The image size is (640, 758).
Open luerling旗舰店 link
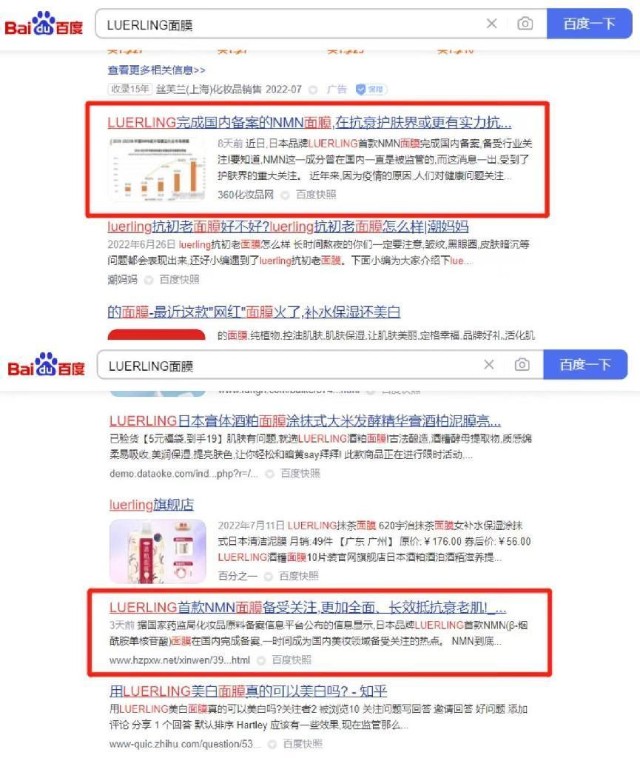(151, 505)
